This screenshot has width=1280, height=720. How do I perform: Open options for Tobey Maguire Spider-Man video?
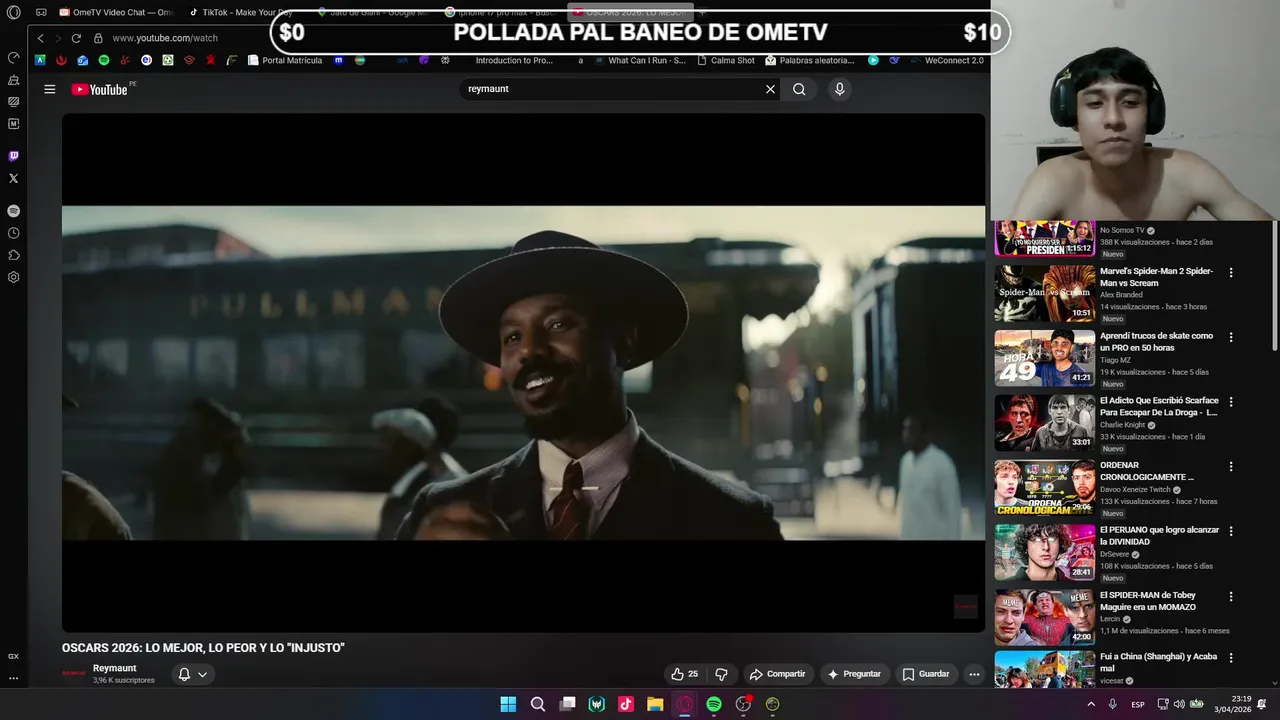point(1231,596)
